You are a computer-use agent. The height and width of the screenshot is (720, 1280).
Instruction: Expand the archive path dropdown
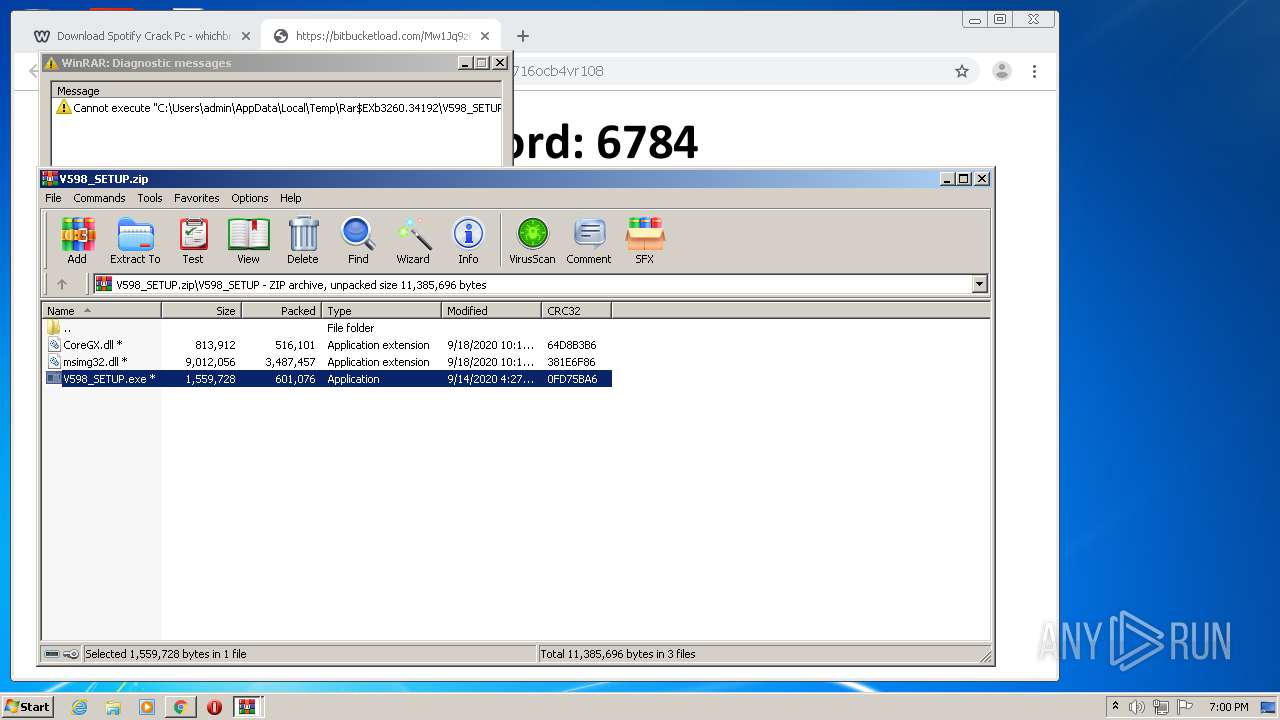[979, 284]
